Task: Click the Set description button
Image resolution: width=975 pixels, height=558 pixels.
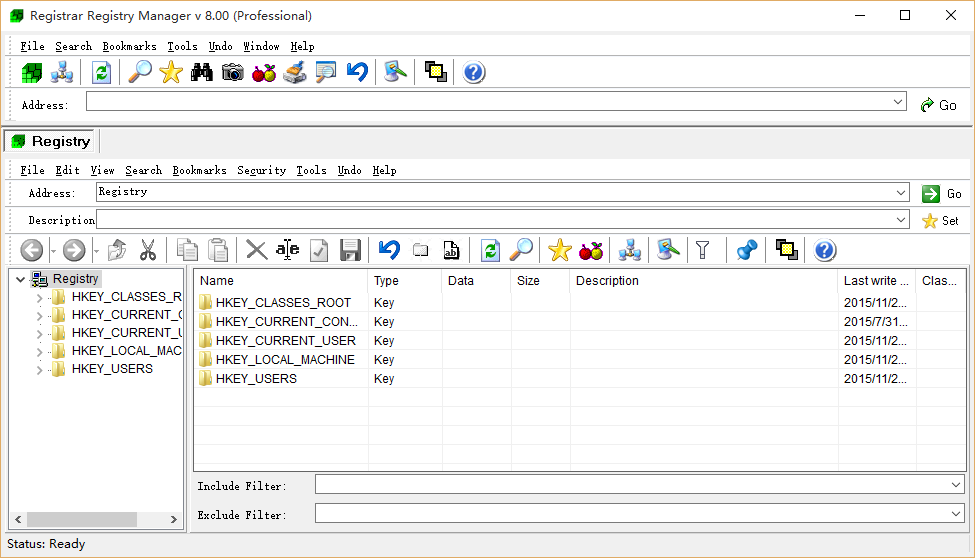Action: click(940, 221)
